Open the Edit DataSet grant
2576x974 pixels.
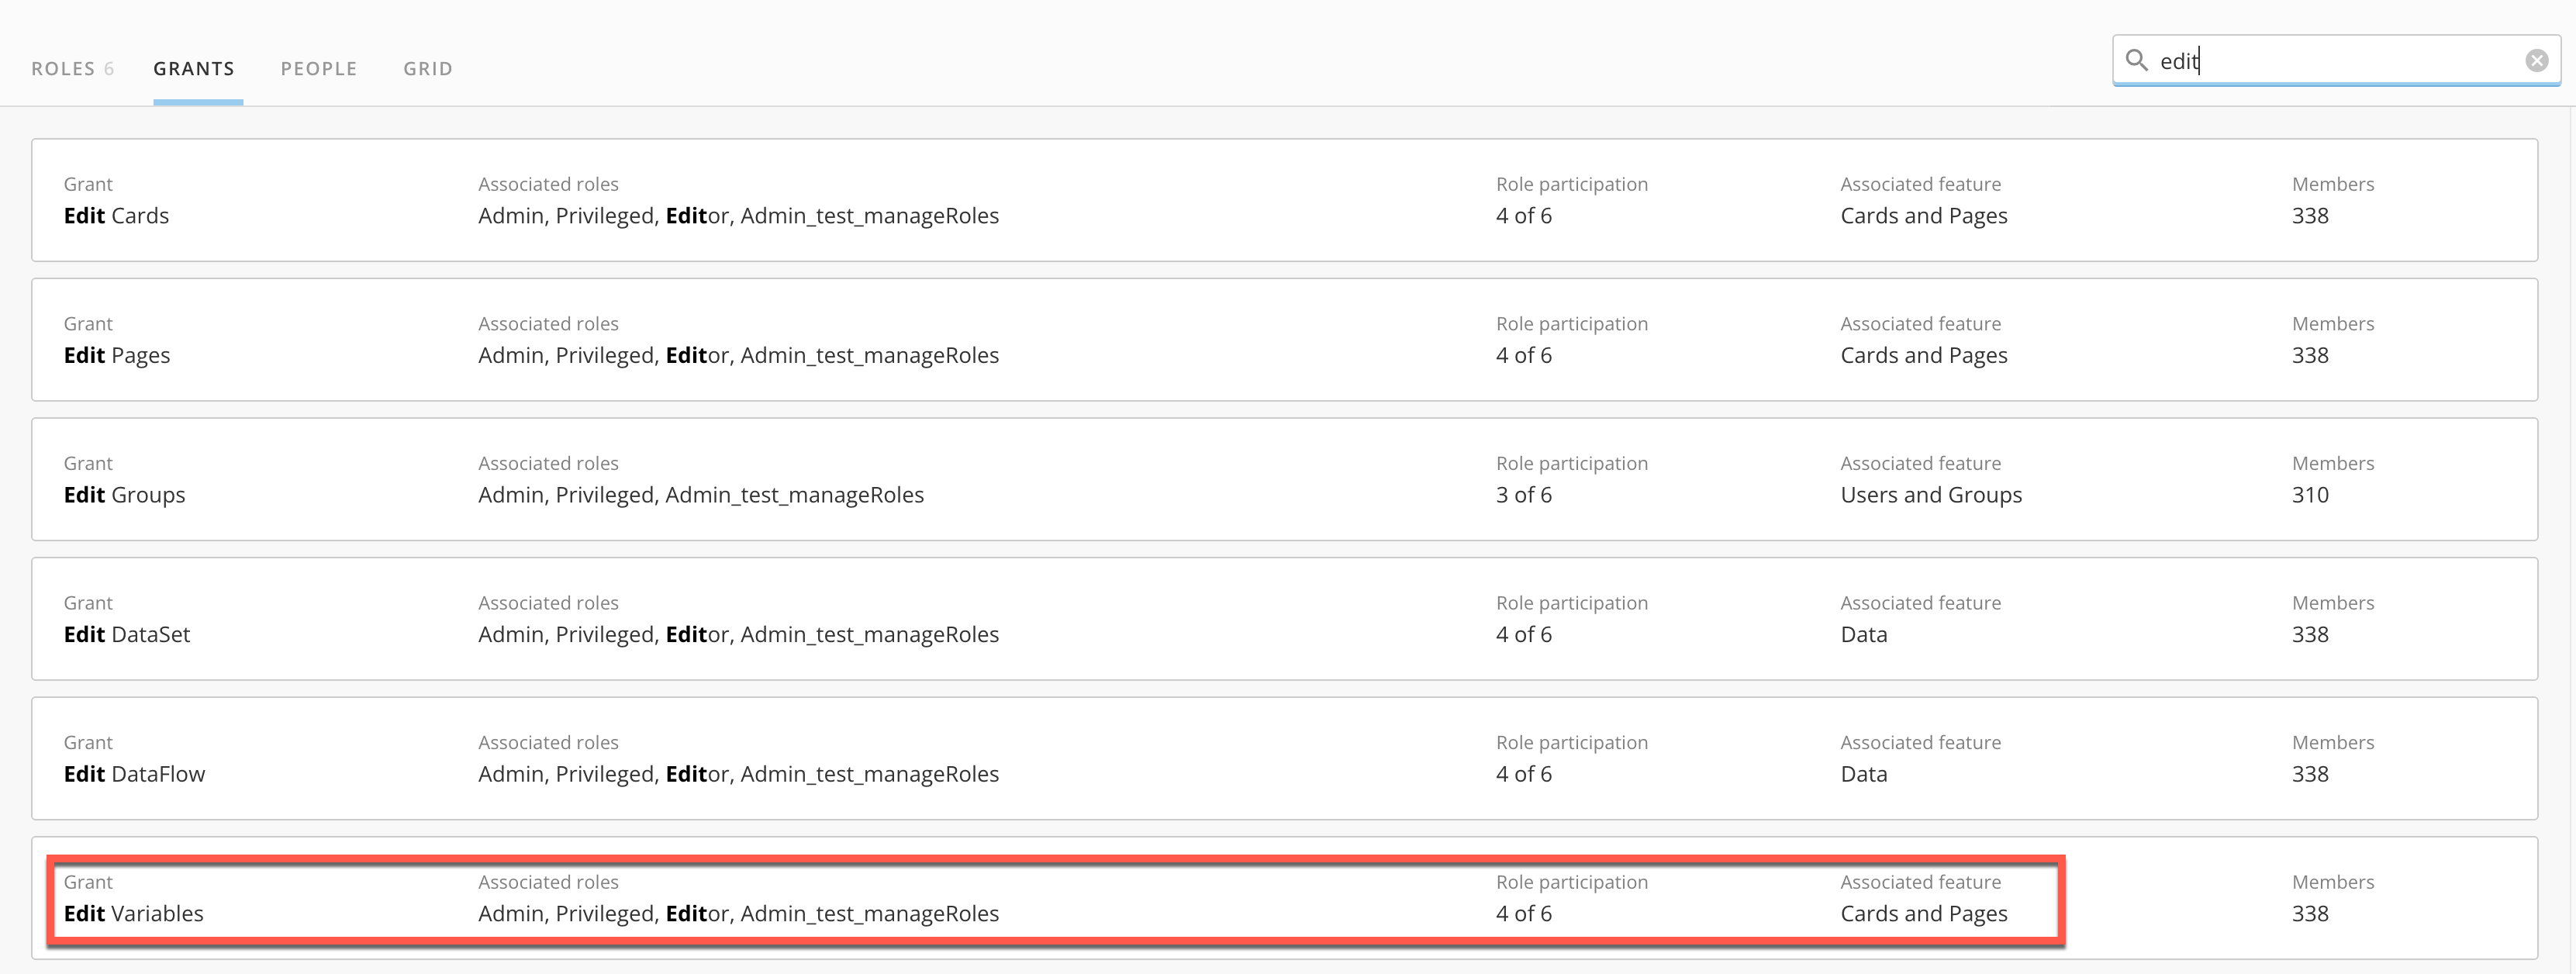[x=127, y=634]
